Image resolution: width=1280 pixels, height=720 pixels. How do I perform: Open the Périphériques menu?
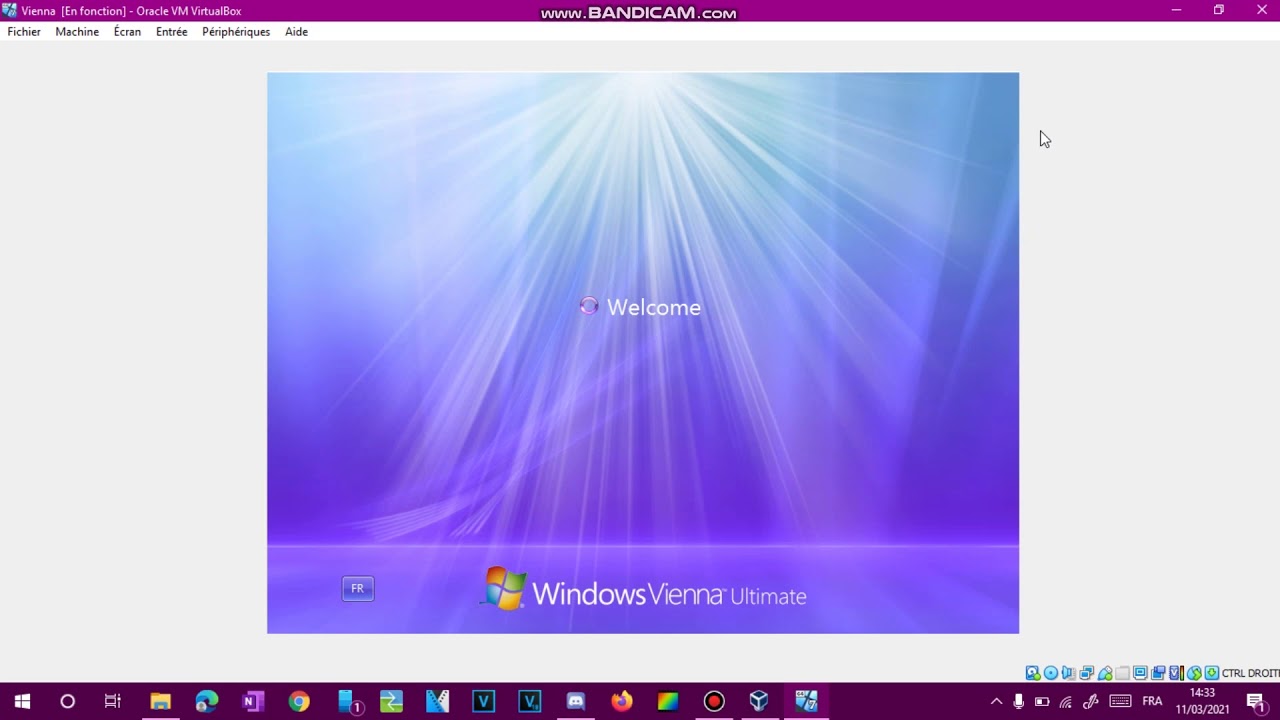(x=236, y=32)
